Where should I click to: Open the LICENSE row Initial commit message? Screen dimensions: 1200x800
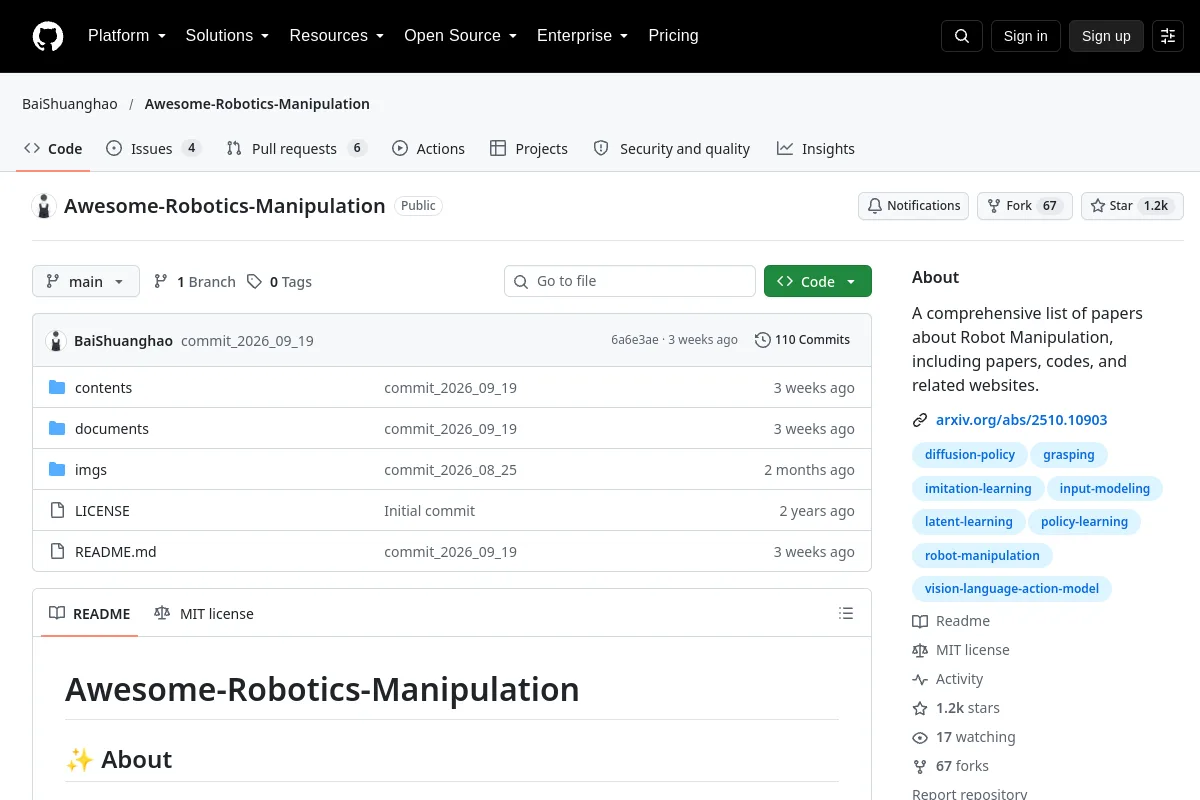pos(429,511)
